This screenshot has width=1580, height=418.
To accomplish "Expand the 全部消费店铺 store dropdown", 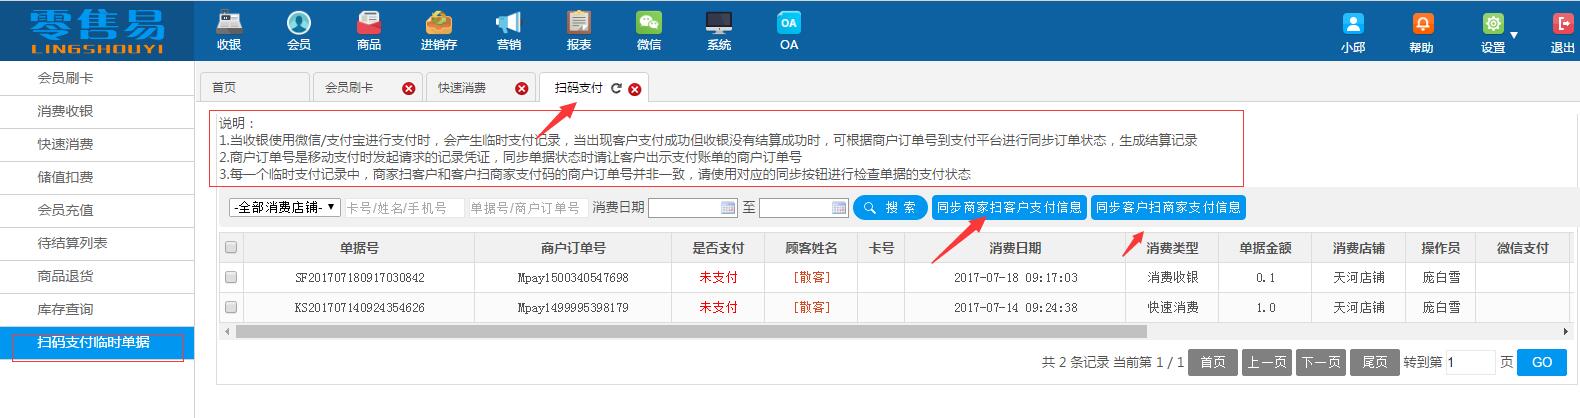I will (x=285, y=208).
